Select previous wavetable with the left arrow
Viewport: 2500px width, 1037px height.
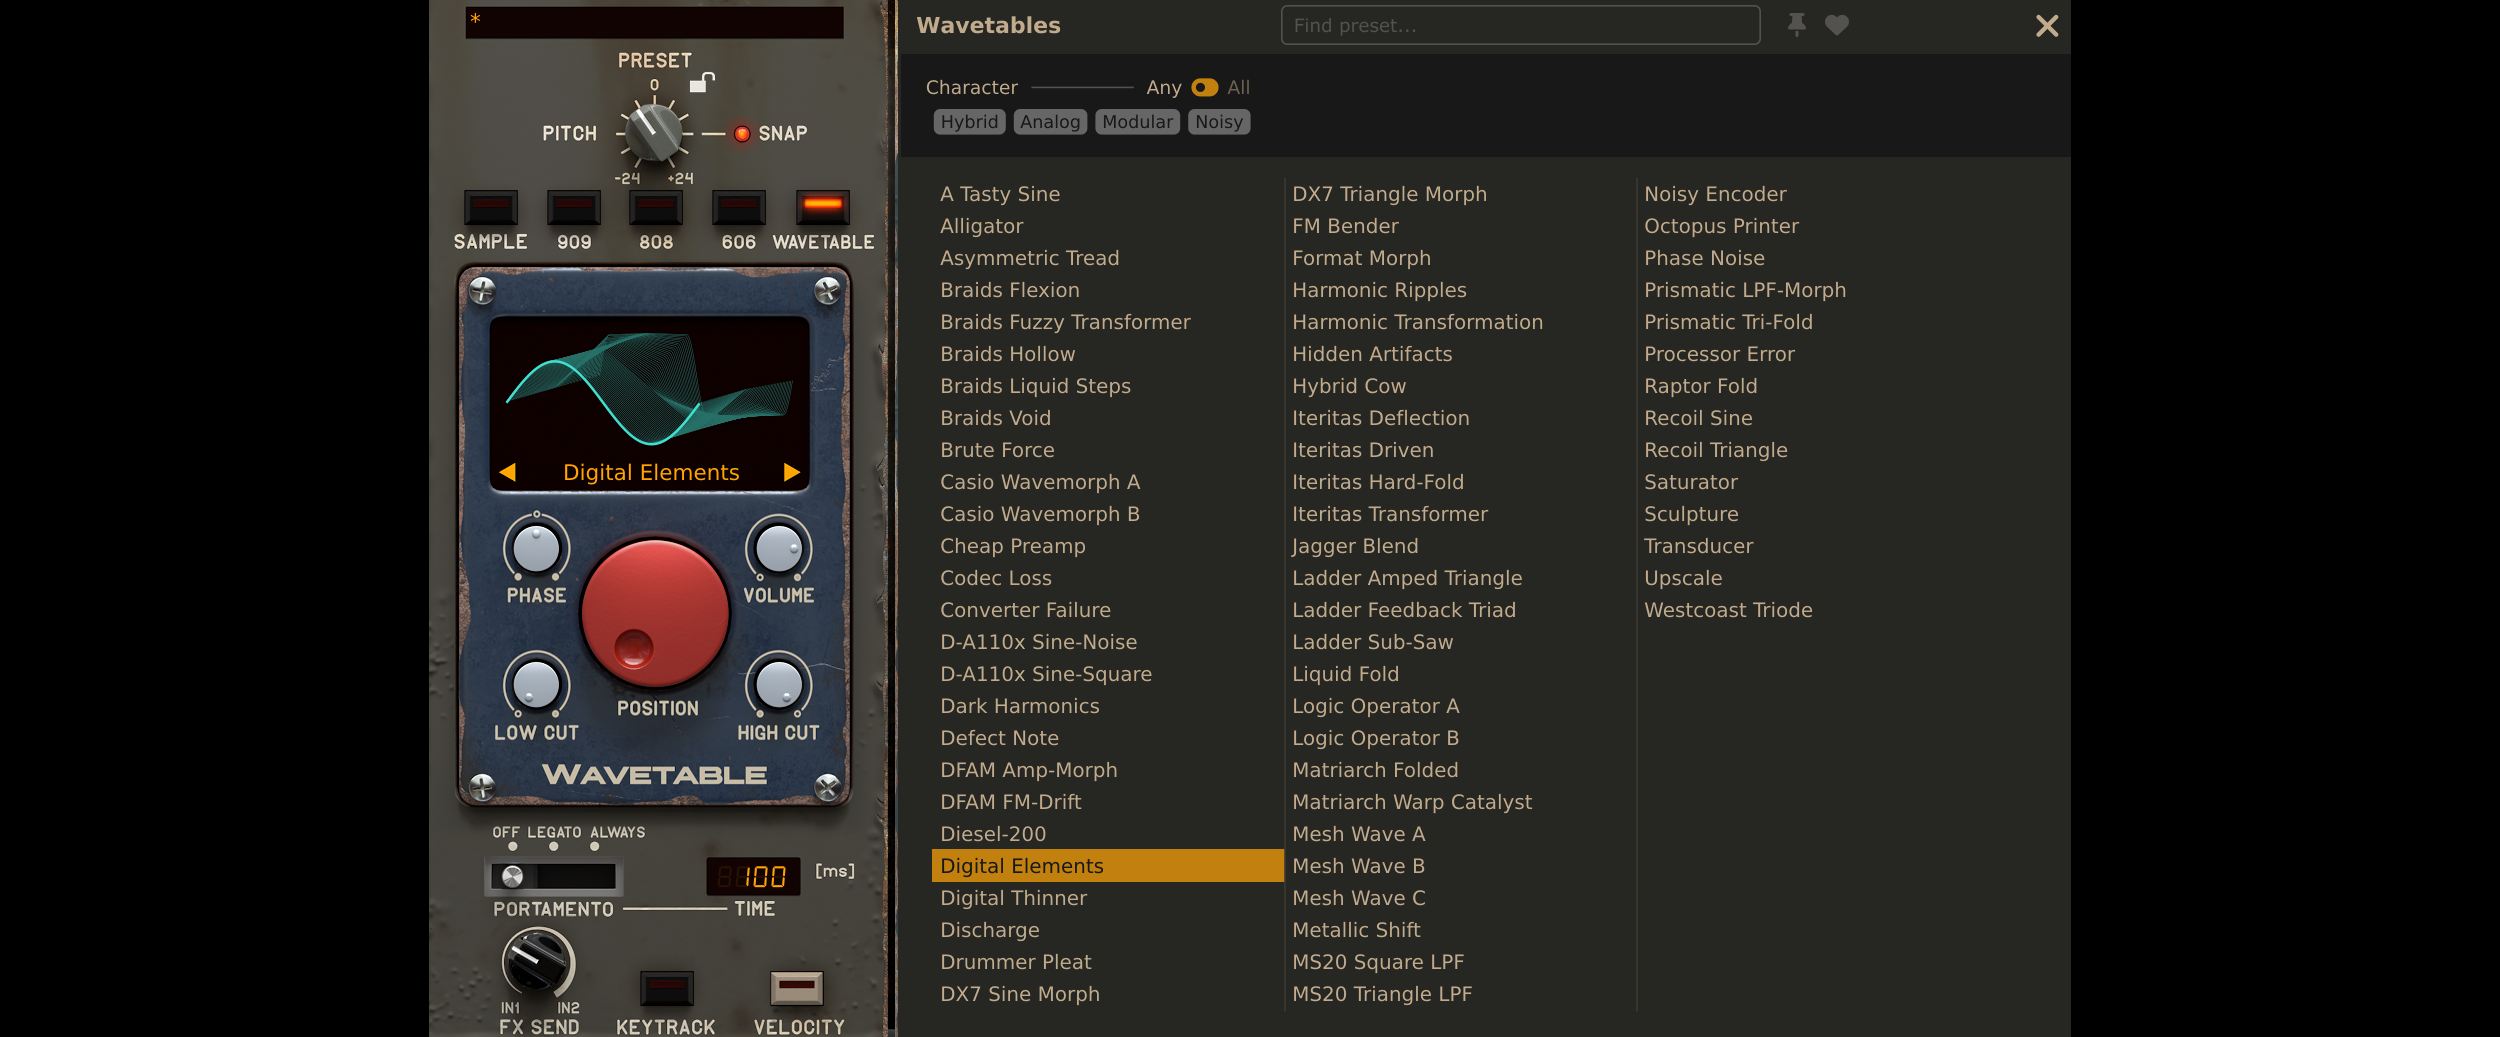tap(507, 472)
